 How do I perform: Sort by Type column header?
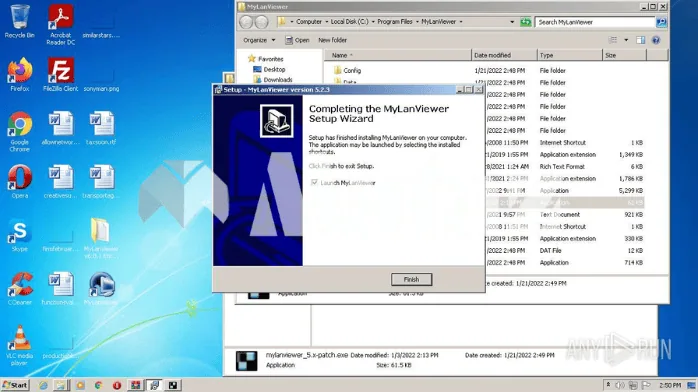pyautogui.click(x=569, y=55)
